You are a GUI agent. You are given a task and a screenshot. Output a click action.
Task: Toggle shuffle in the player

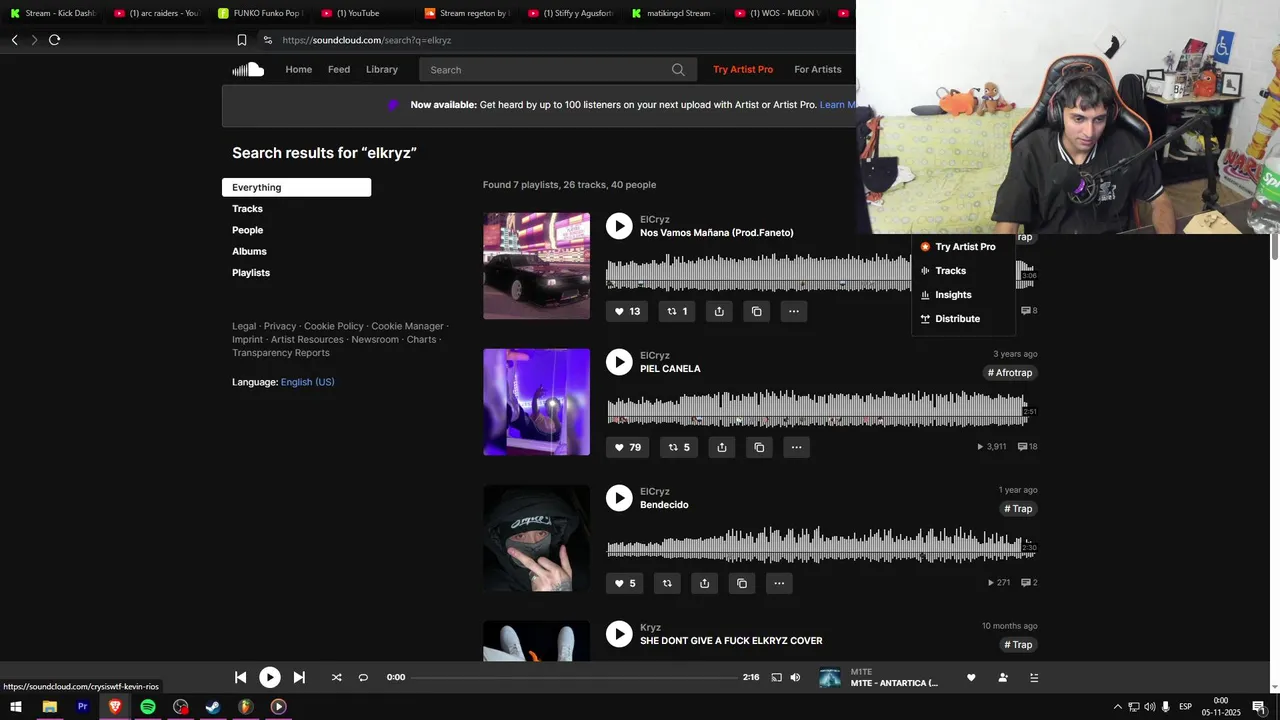[x=336, y=677]
